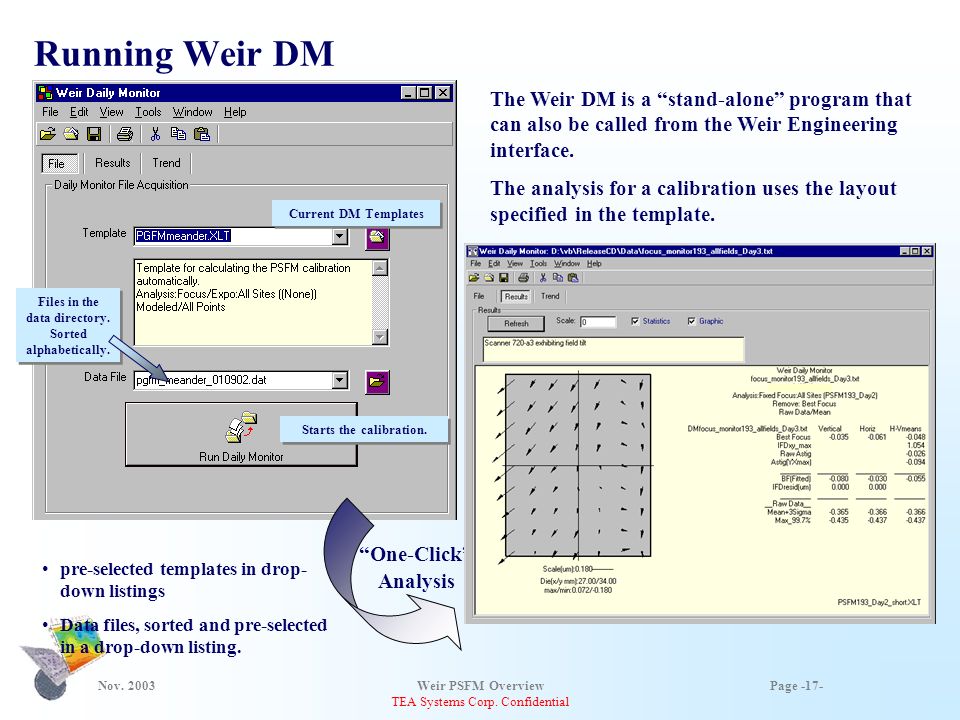
Task: Select the File tab in results window
Action: (479, 296)
